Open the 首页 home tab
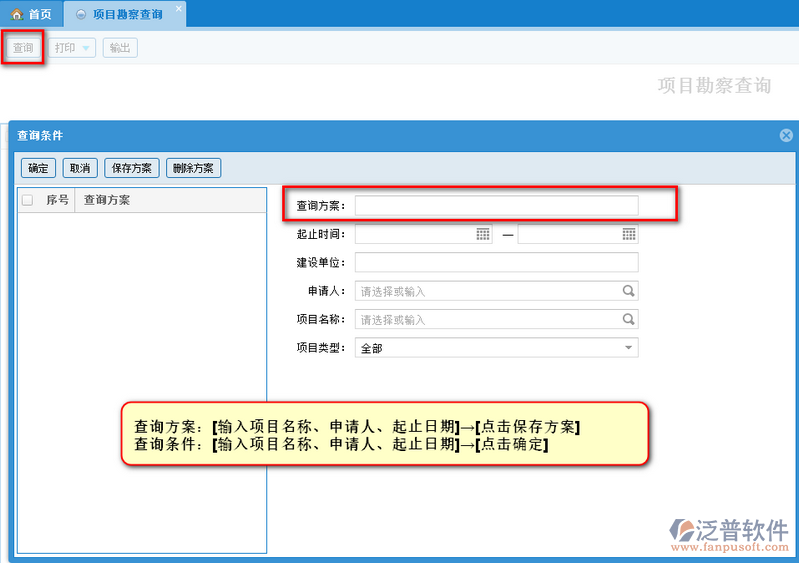Screen dimensions: 799x563 click(x=31, y=14)
